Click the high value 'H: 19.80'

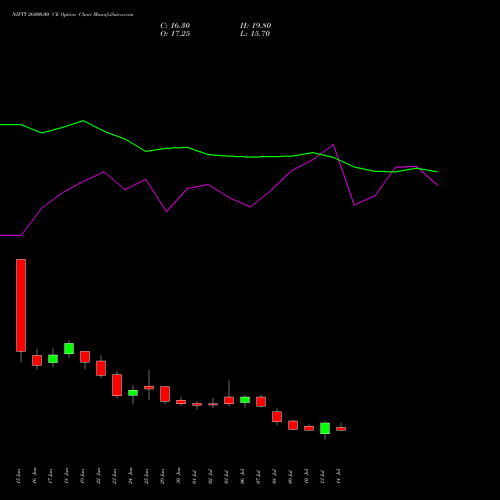click(256, 26)
